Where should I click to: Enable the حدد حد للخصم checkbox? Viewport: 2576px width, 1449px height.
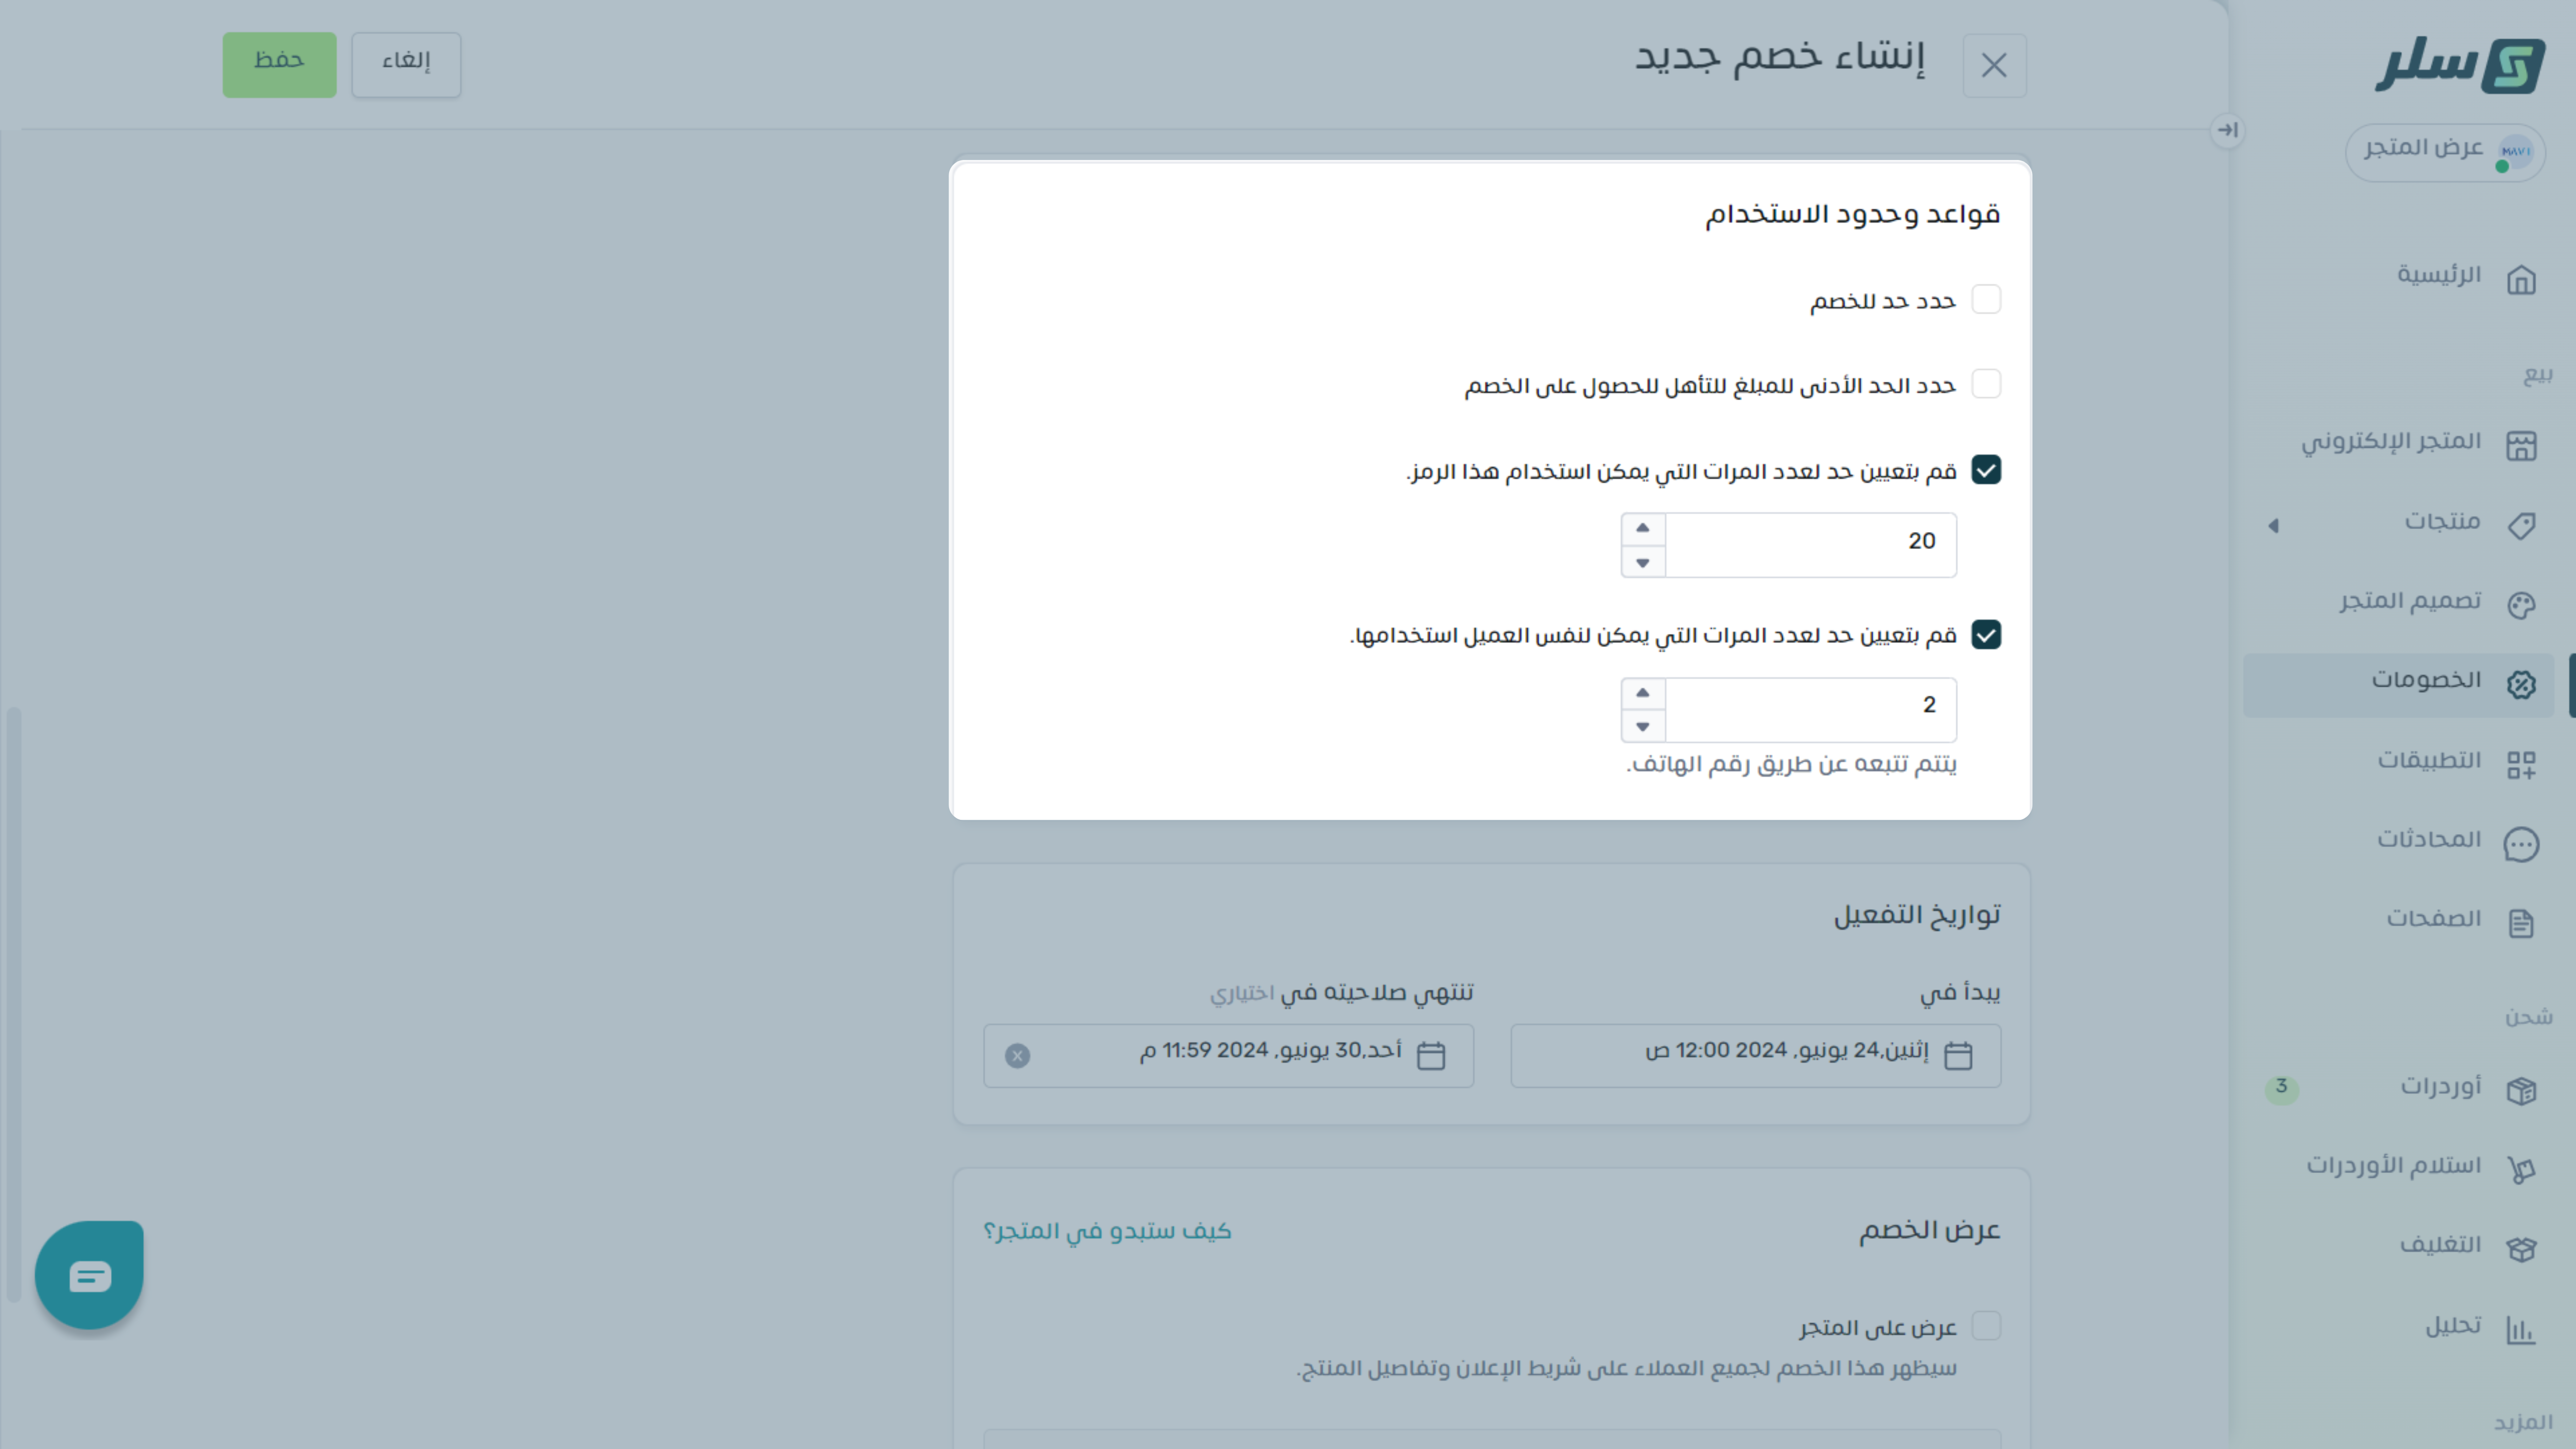click(1986, 300)
